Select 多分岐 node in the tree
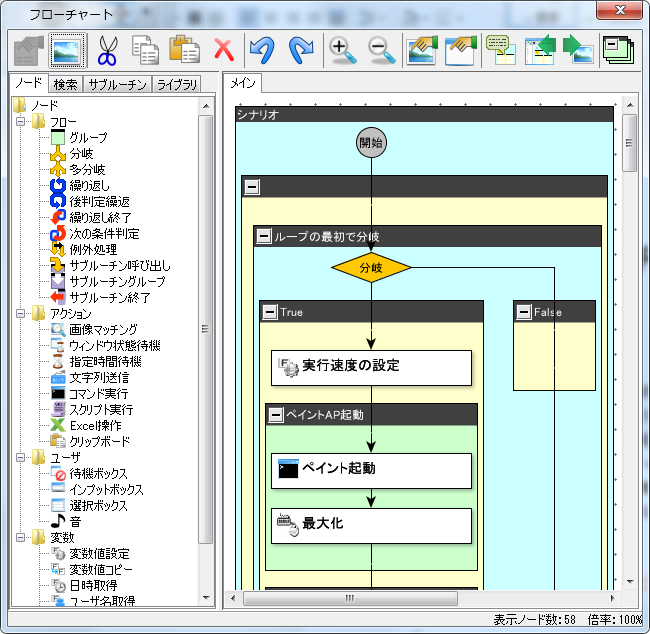650x634 pixels. coord(87,169)
